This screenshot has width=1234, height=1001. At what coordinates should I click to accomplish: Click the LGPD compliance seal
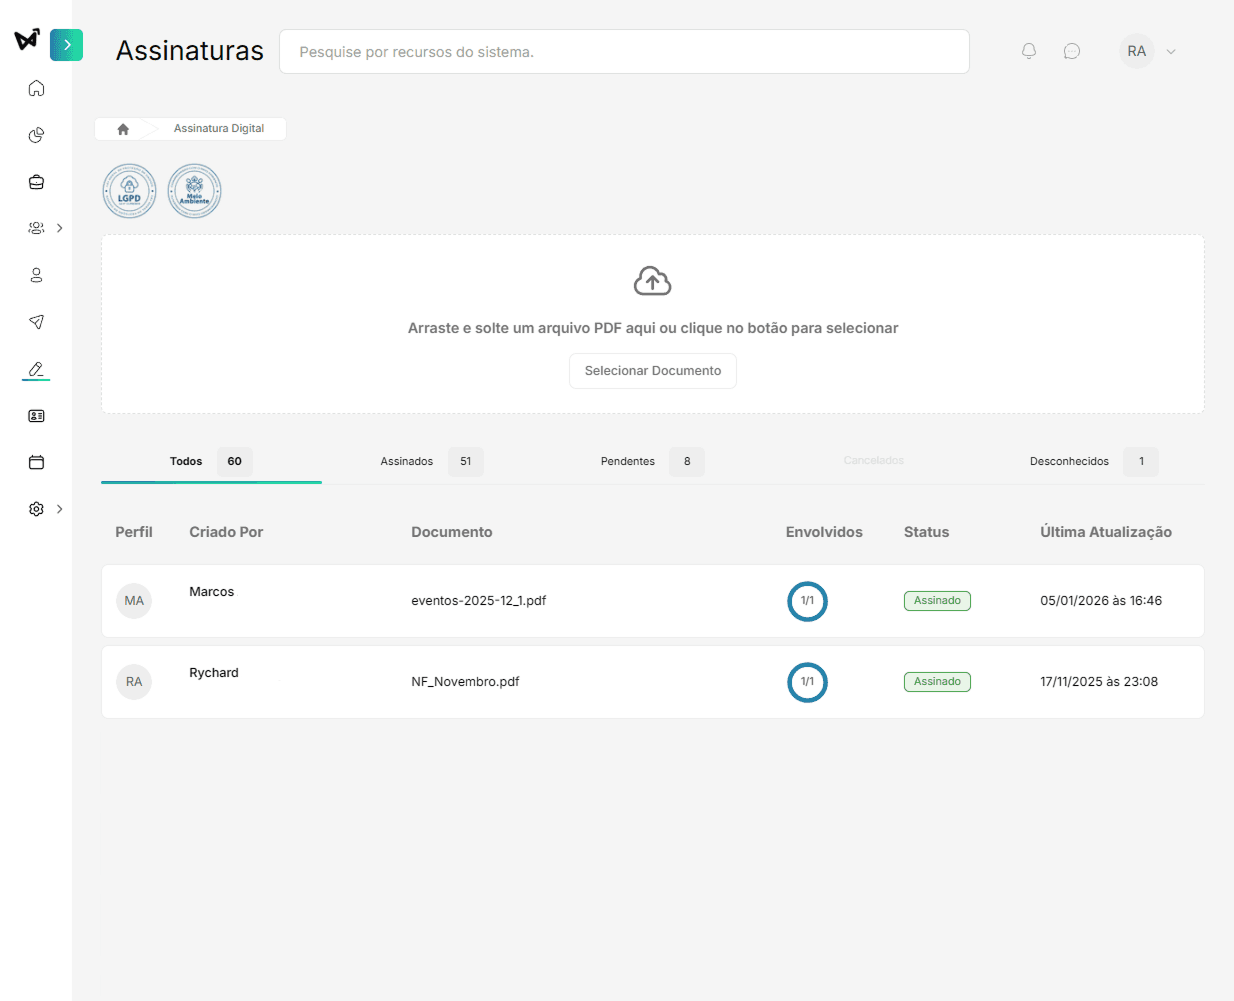point(129,190)
